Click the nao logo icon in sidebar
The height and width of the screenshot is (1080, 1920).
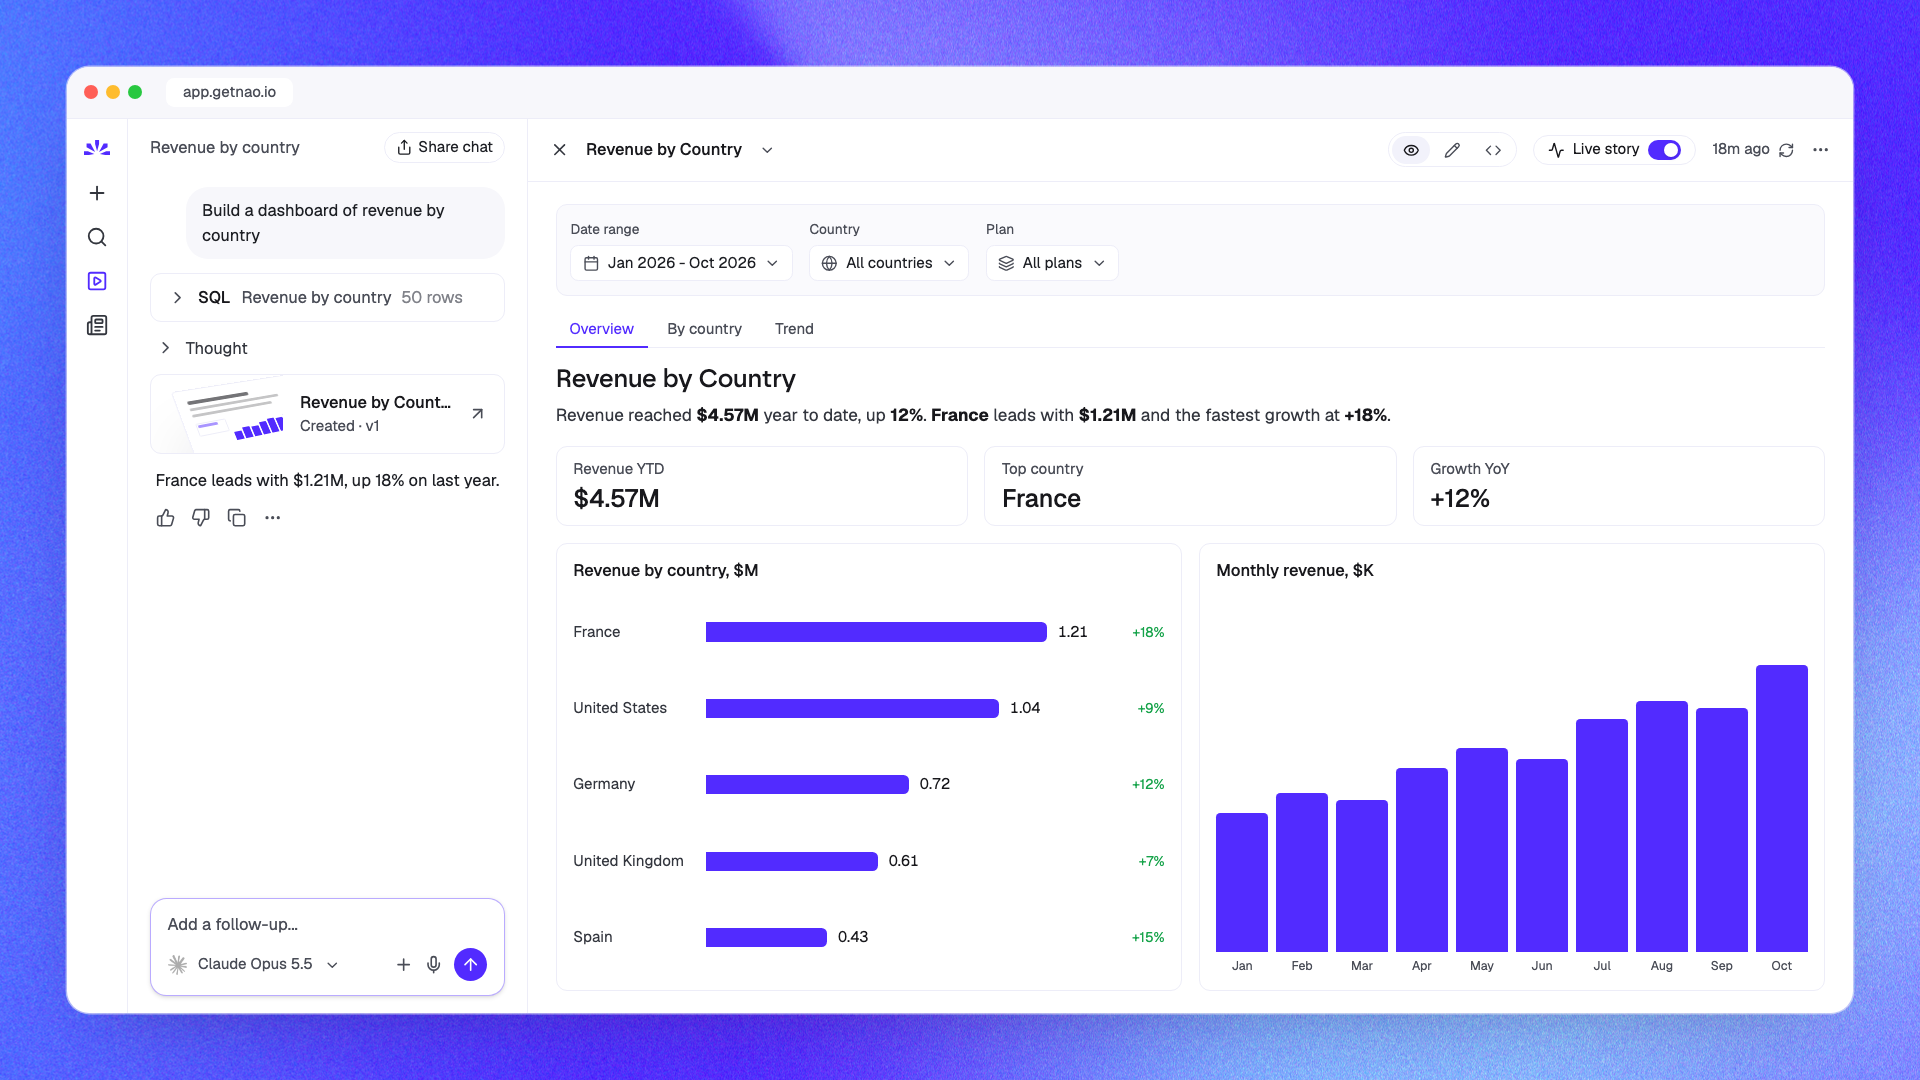(x=97, y=148)
